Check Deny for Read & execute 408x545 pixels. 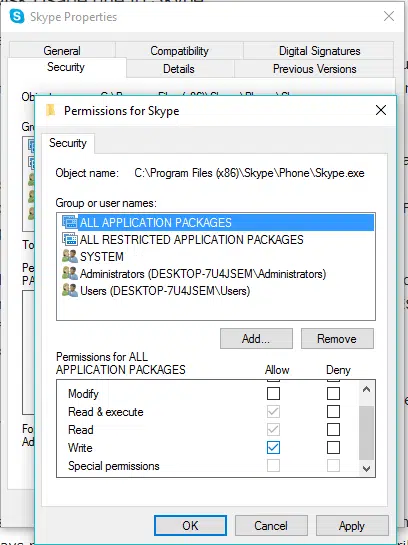pos(333,412)
